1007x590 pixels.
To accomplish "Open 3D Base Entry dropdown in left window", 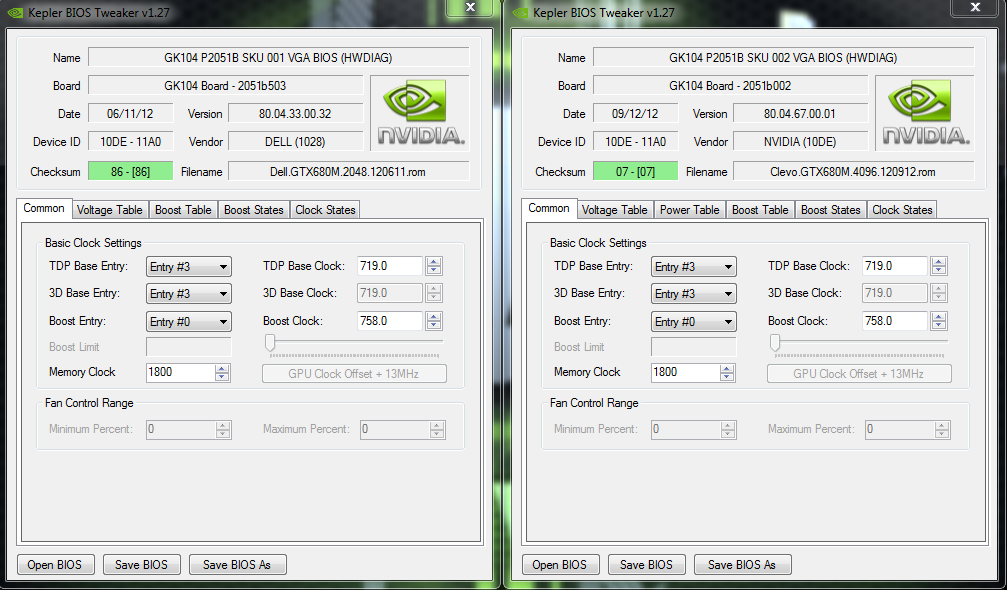I will click(189, 293).
